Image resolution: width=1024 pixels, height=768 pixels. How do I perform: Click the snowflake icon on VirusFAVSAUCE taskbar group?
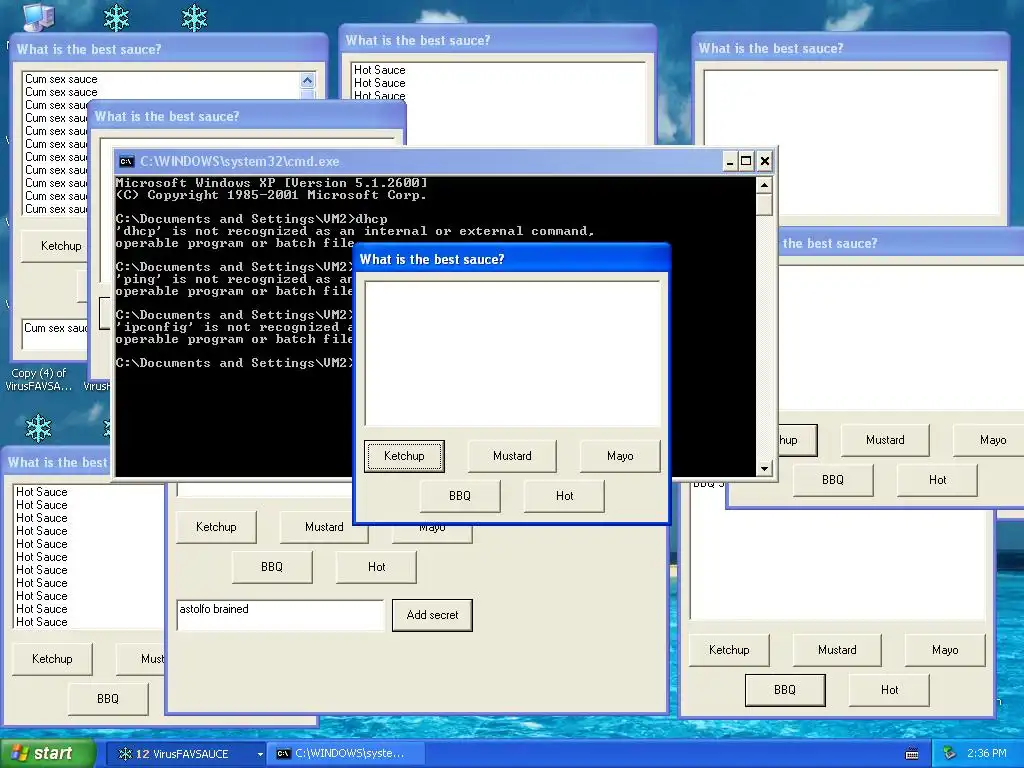coord(124,754)
